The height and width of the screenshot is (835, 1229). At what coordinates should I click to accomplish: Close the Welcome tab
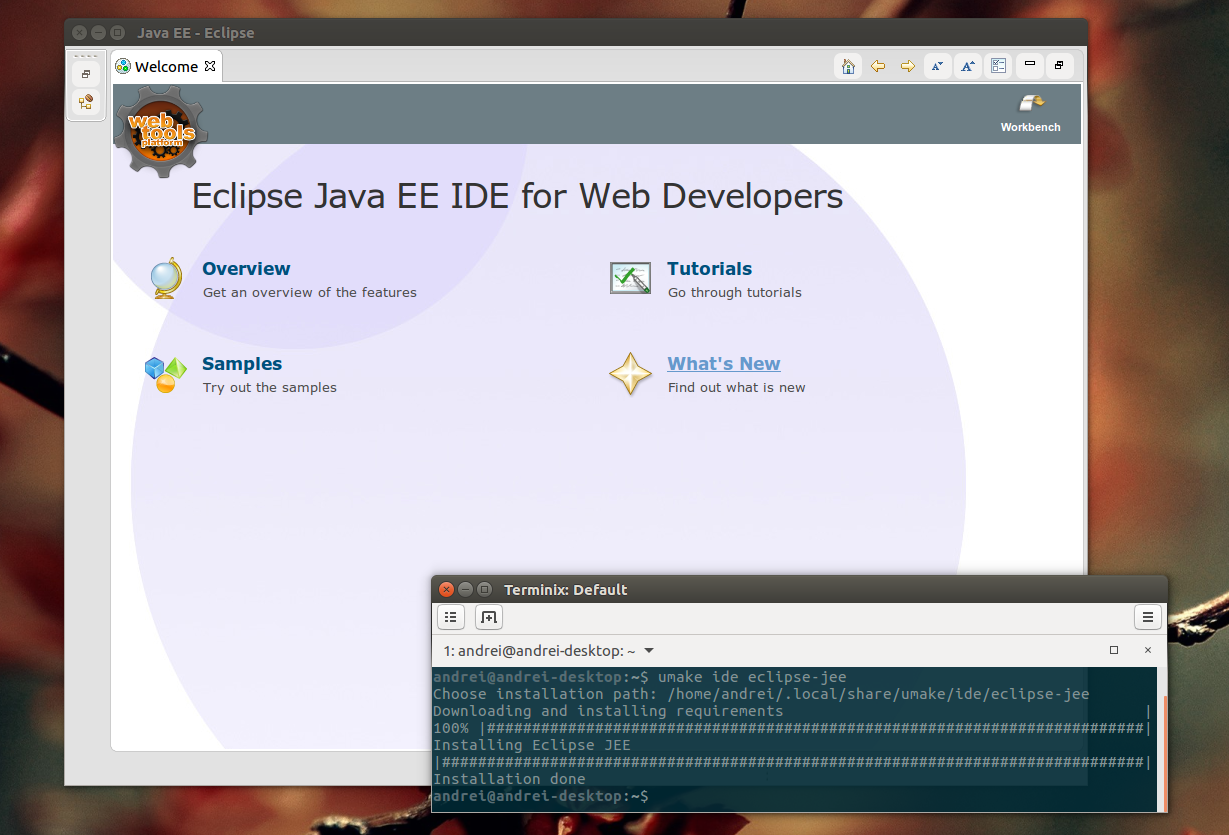click(210, 66)
